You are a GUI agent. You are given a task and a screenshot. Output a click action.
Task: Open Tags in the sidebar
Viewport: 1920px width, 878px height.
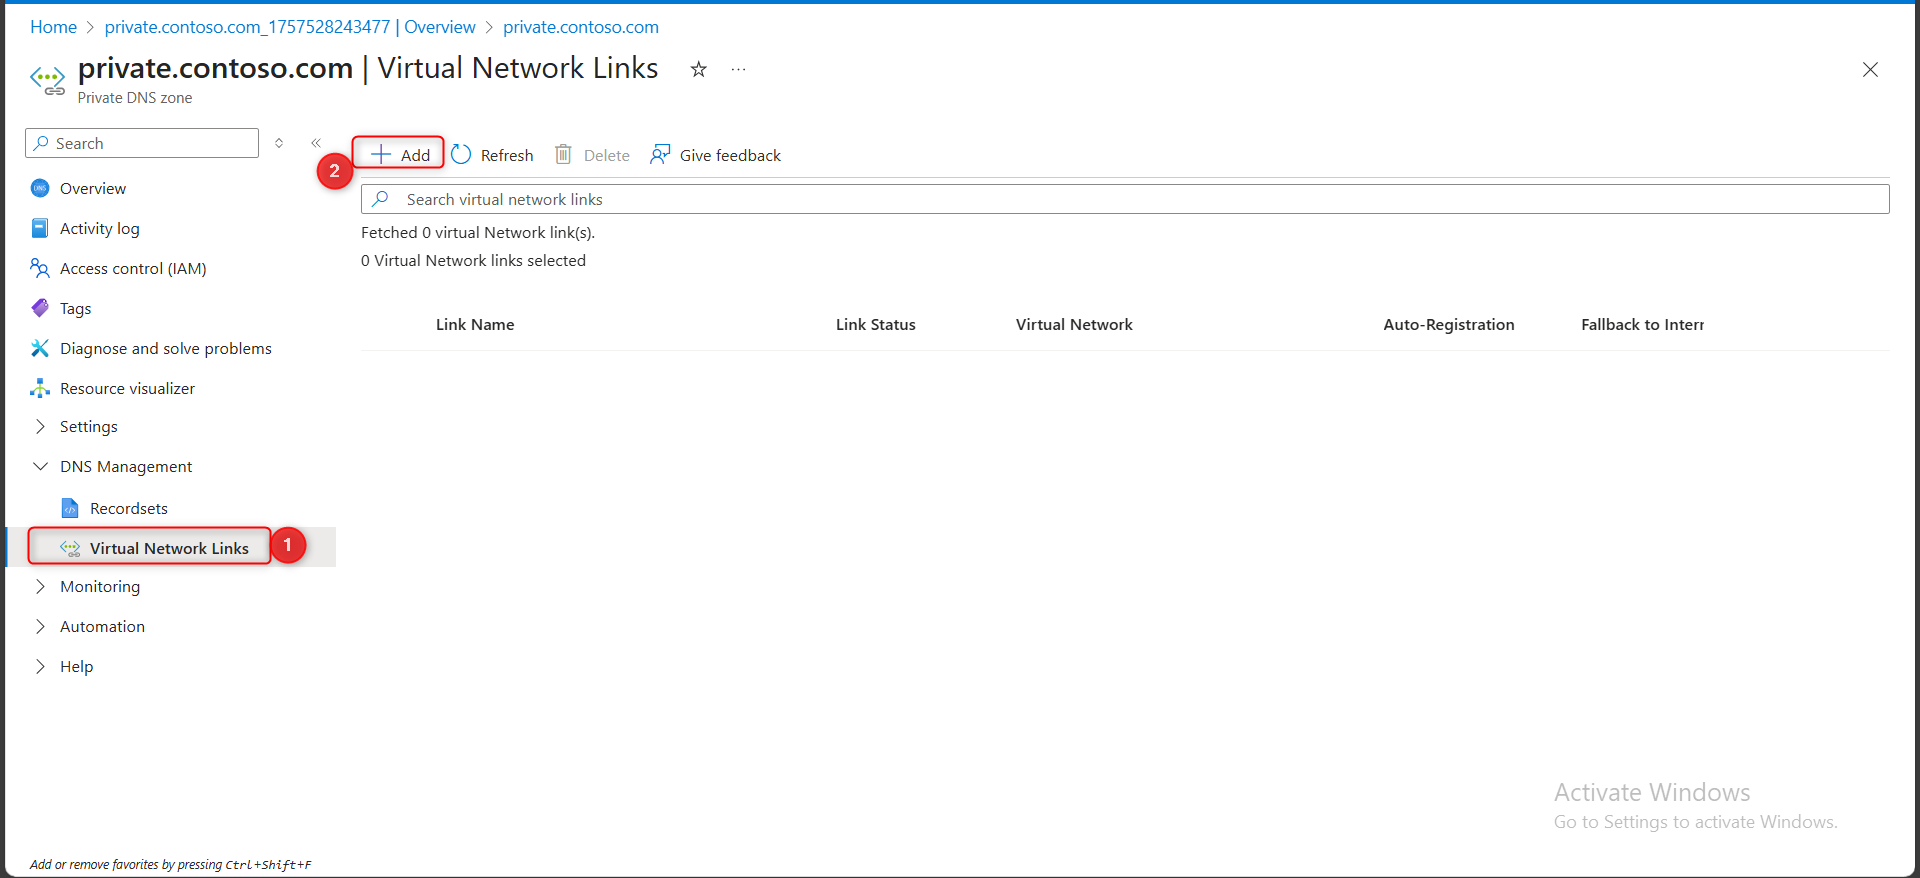76,308
